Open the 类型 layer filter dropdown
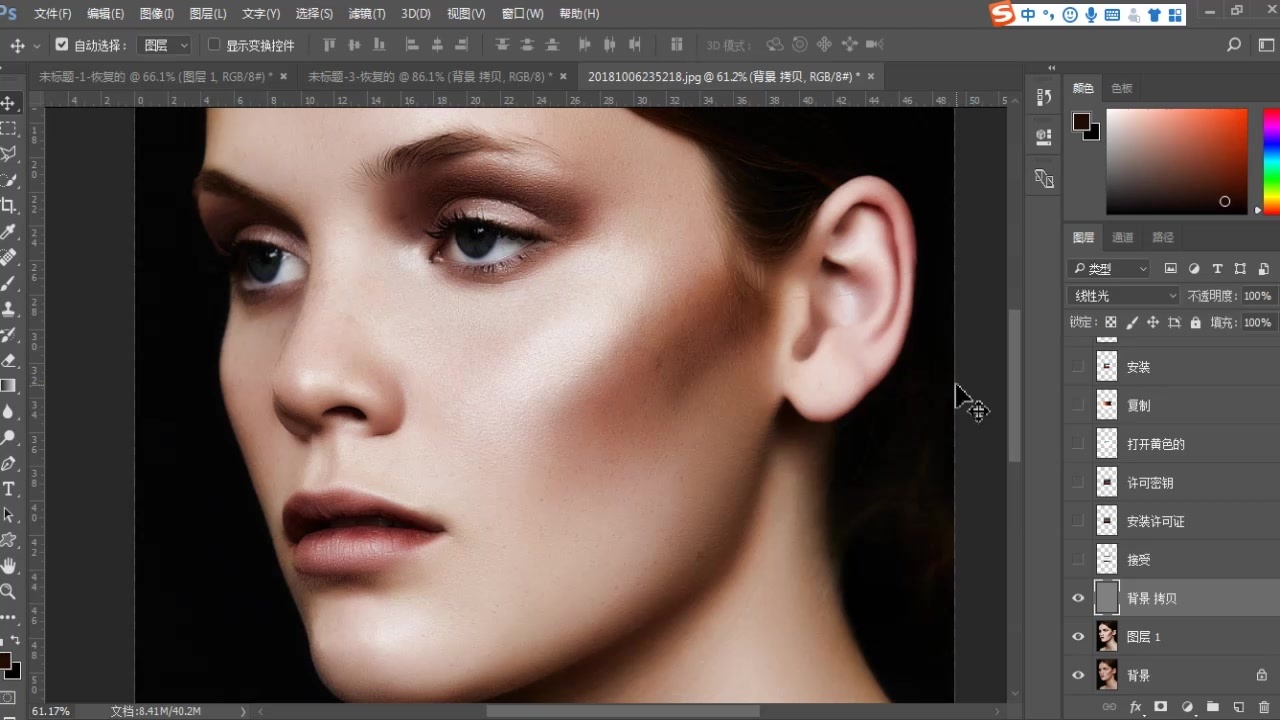The image size is (1280, 720). click(1109, 269)
